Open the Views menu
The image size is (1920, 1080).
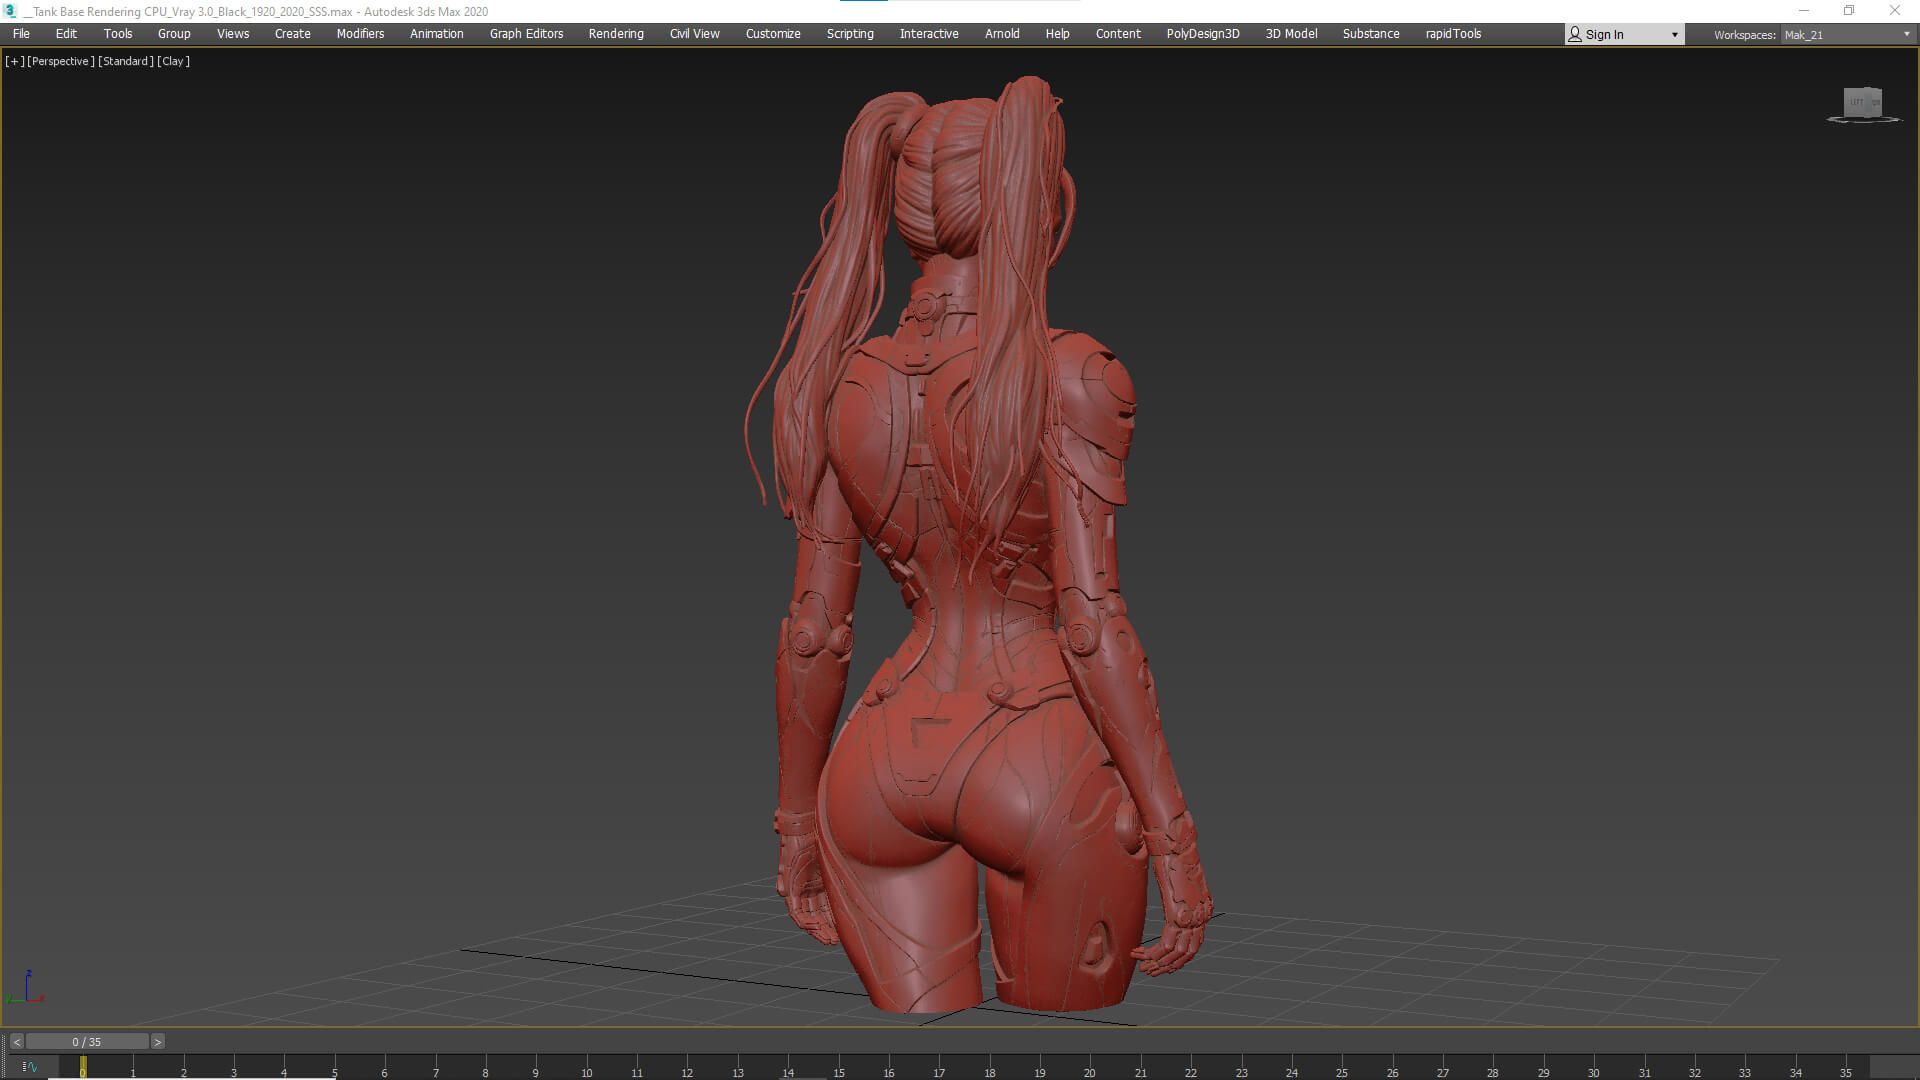click(x=233, y=34)
